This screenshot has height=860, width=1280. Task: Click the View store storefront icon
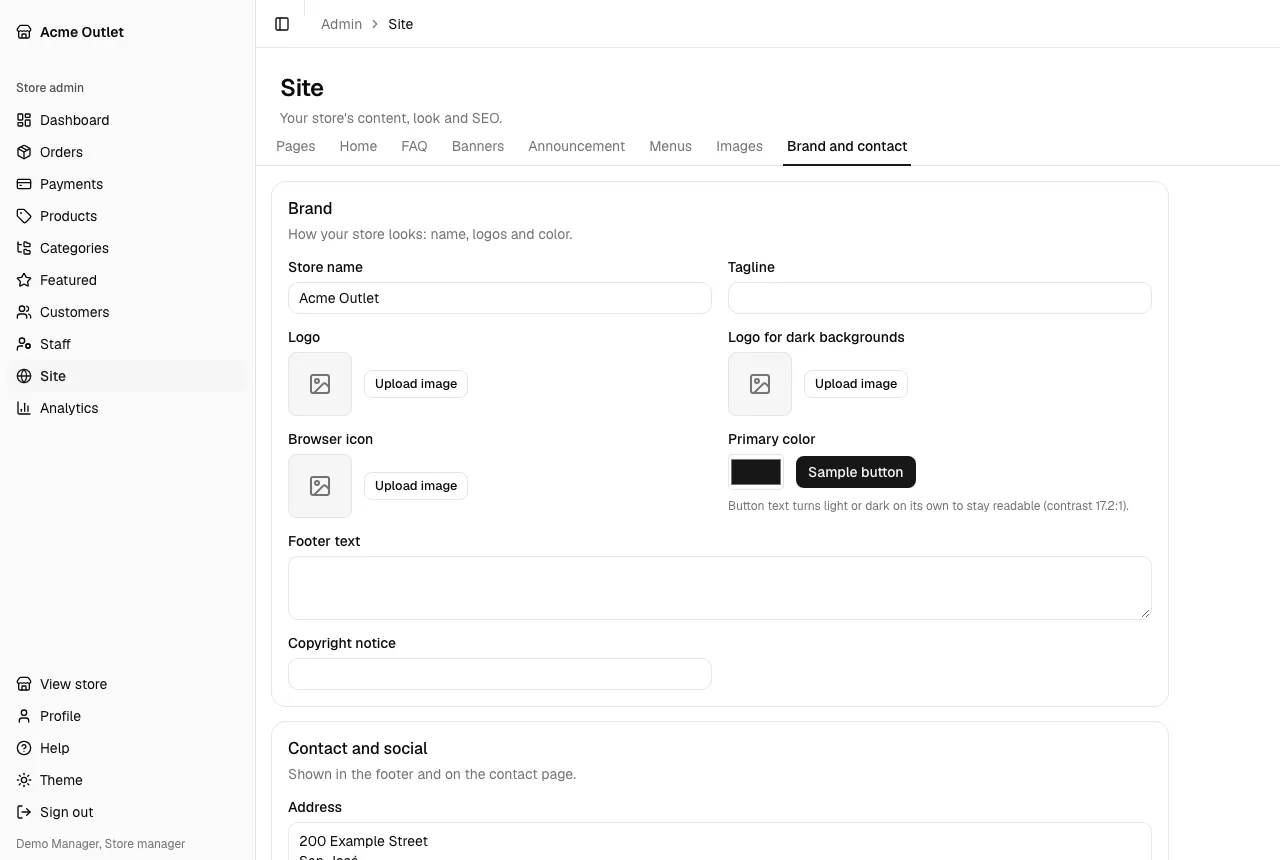(x=24, y=684)
